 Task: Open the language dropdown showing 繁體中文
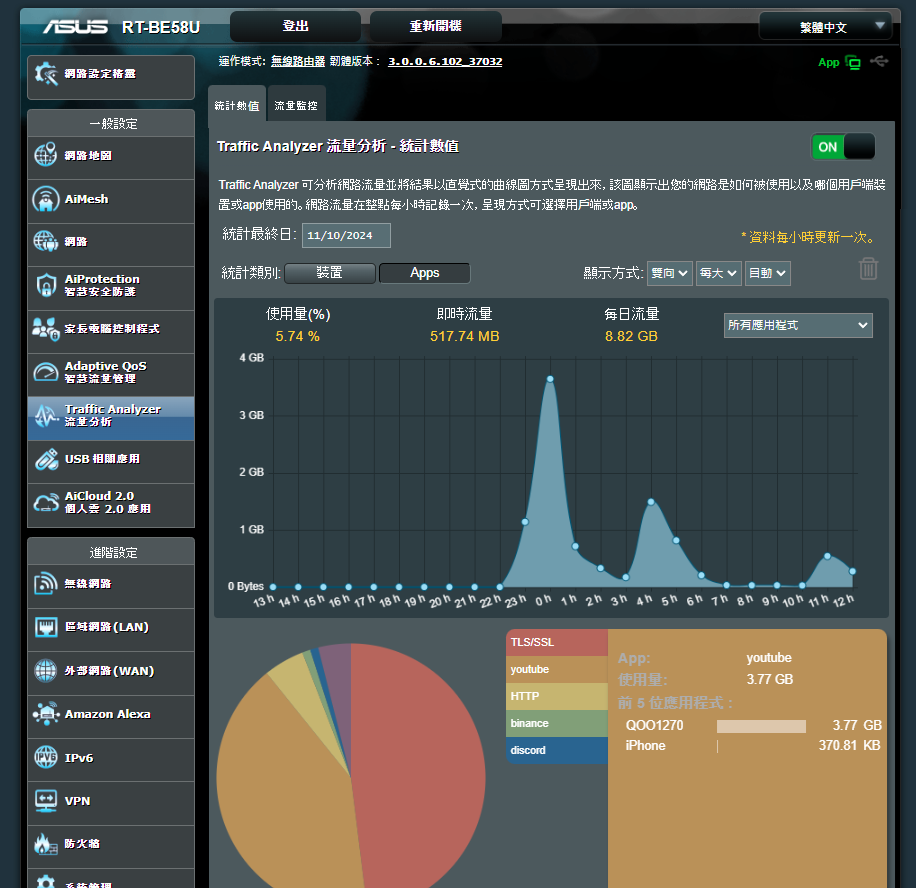click(825, 27)
